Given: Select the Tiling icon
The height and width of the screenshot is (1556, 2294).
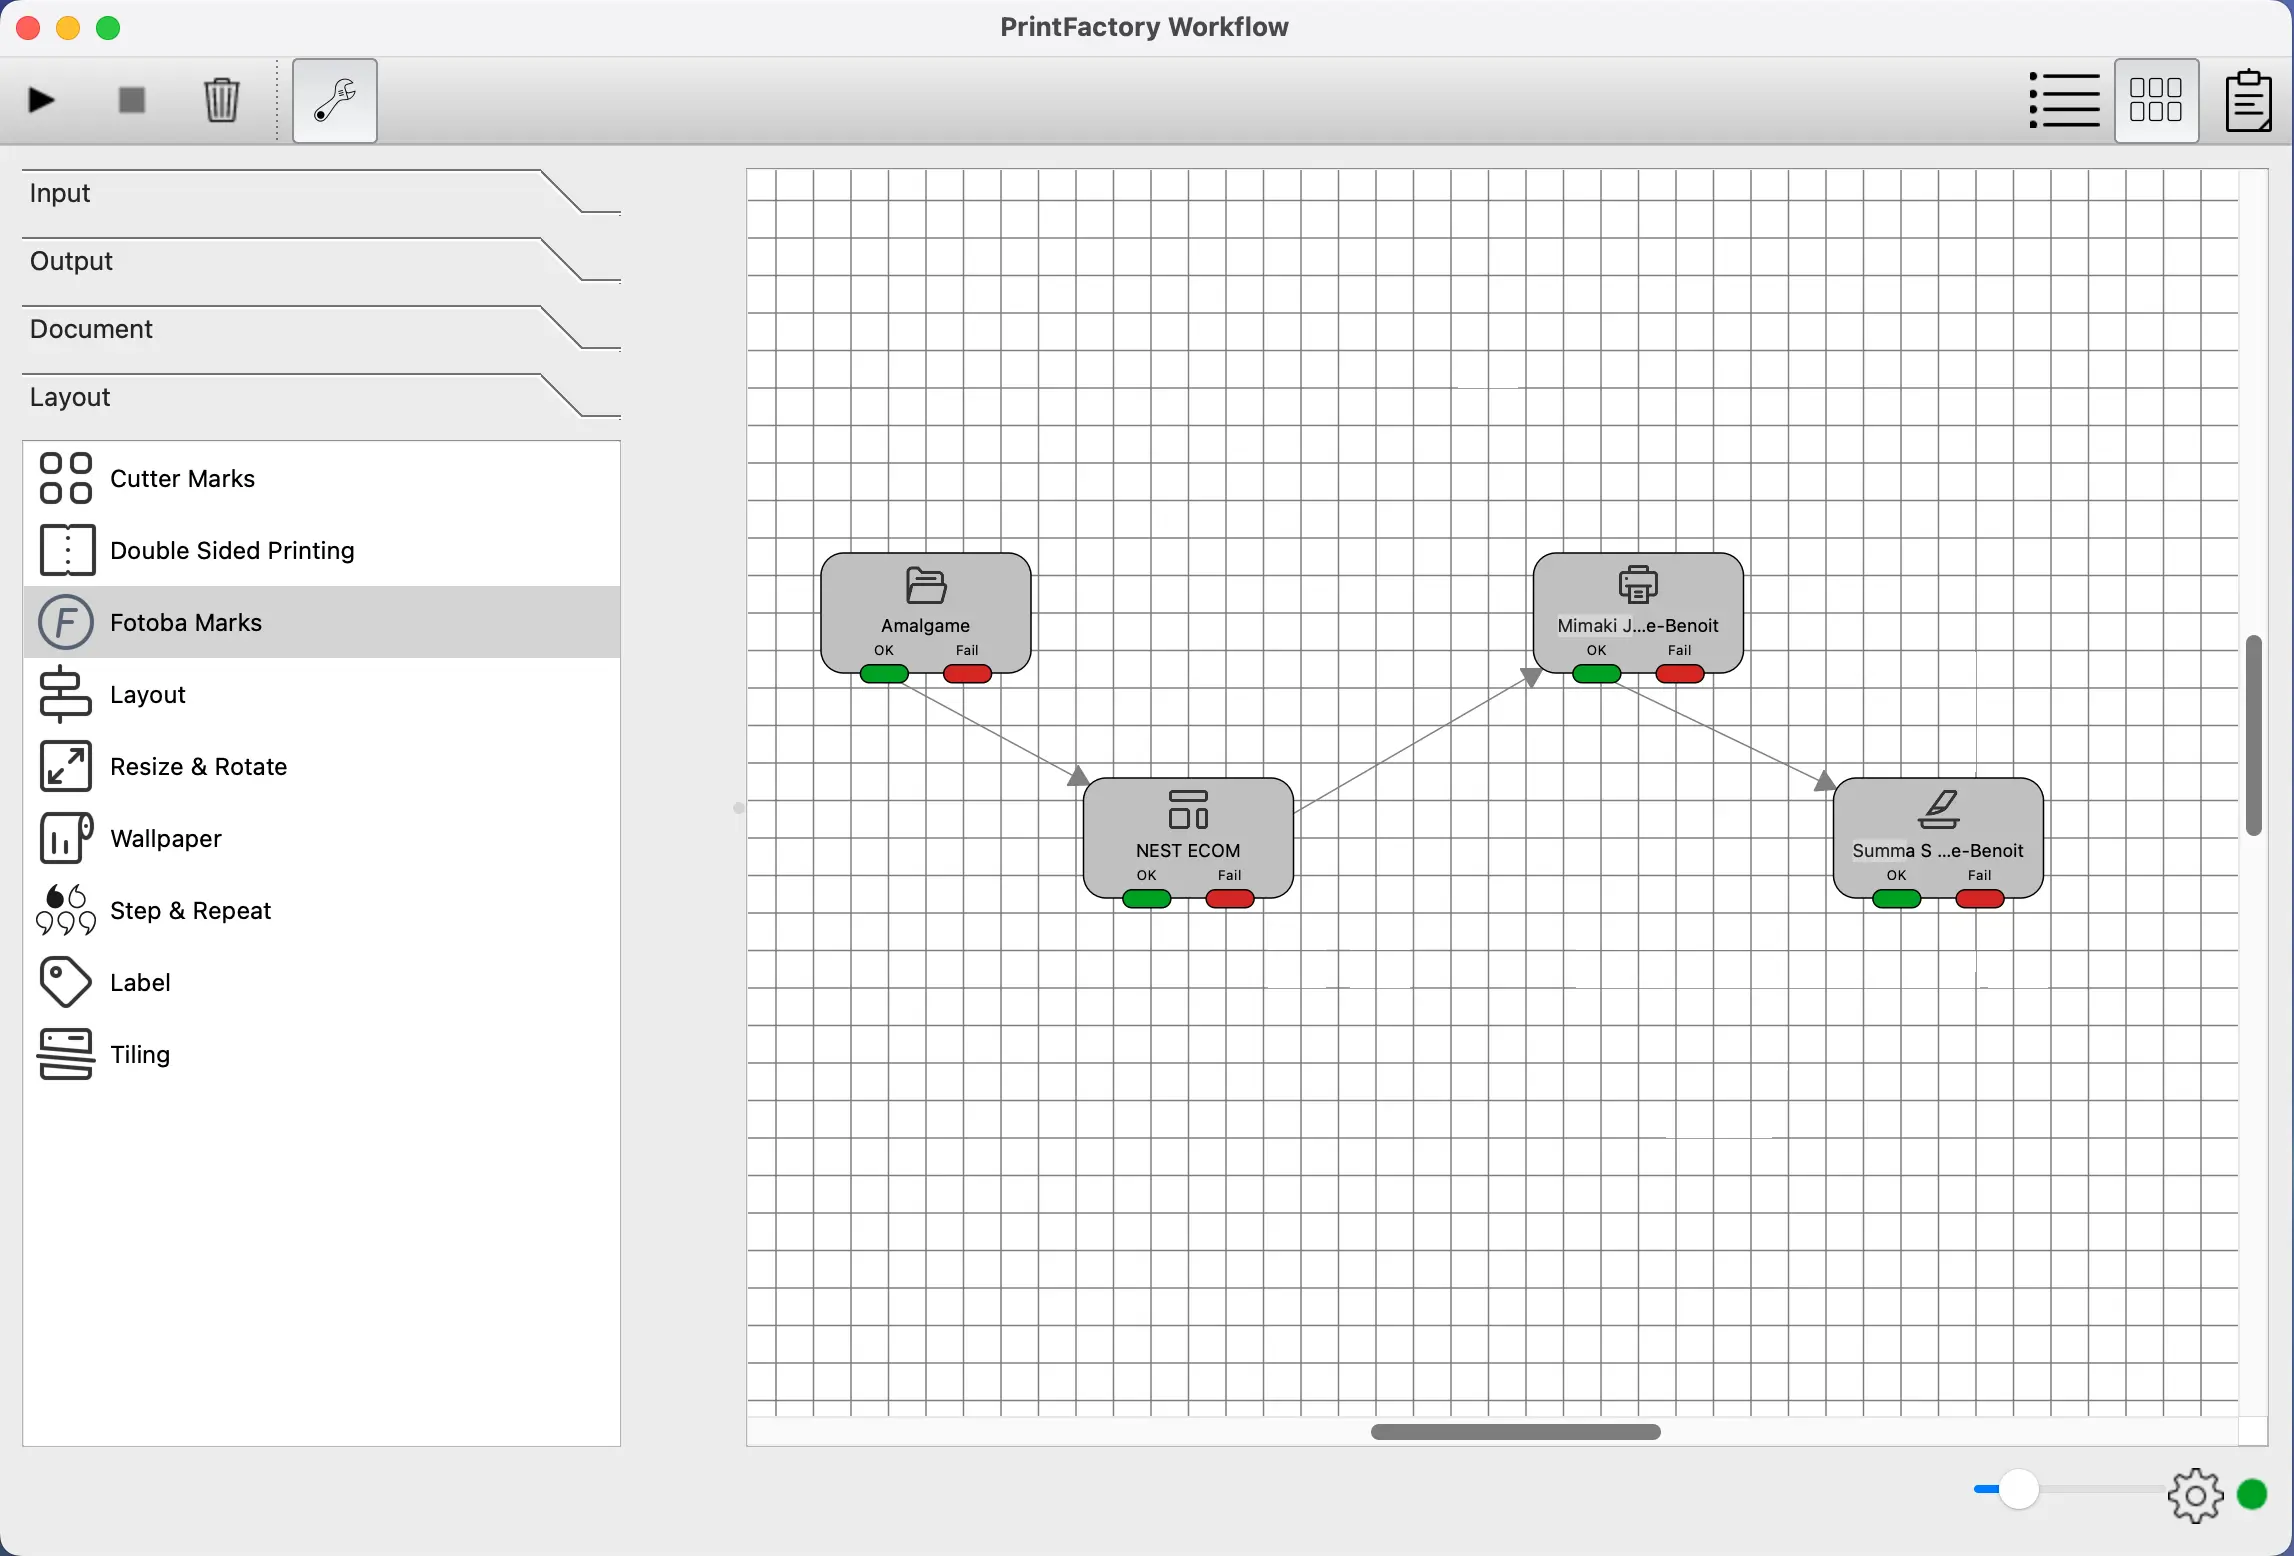Looking at the screenshot, I should coord(66,1054).
